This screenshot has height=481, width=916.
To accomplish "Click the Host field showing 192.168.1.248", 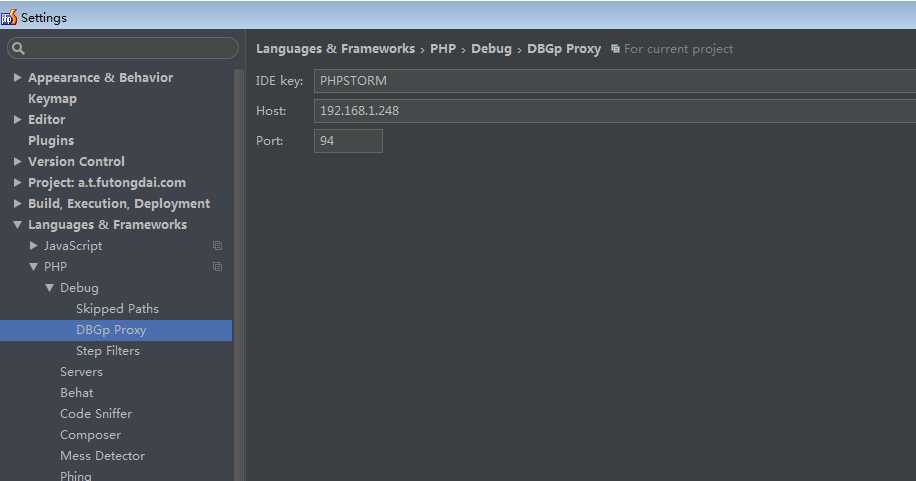I will pyautogui.click(x=615, y=110).
